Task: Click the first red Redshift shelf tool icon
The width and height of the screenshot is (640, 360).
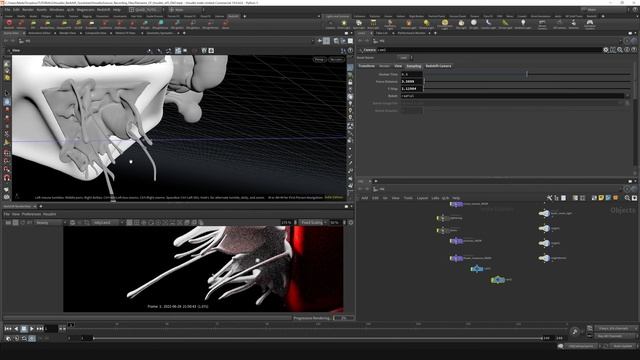Action: coord(9,24)
